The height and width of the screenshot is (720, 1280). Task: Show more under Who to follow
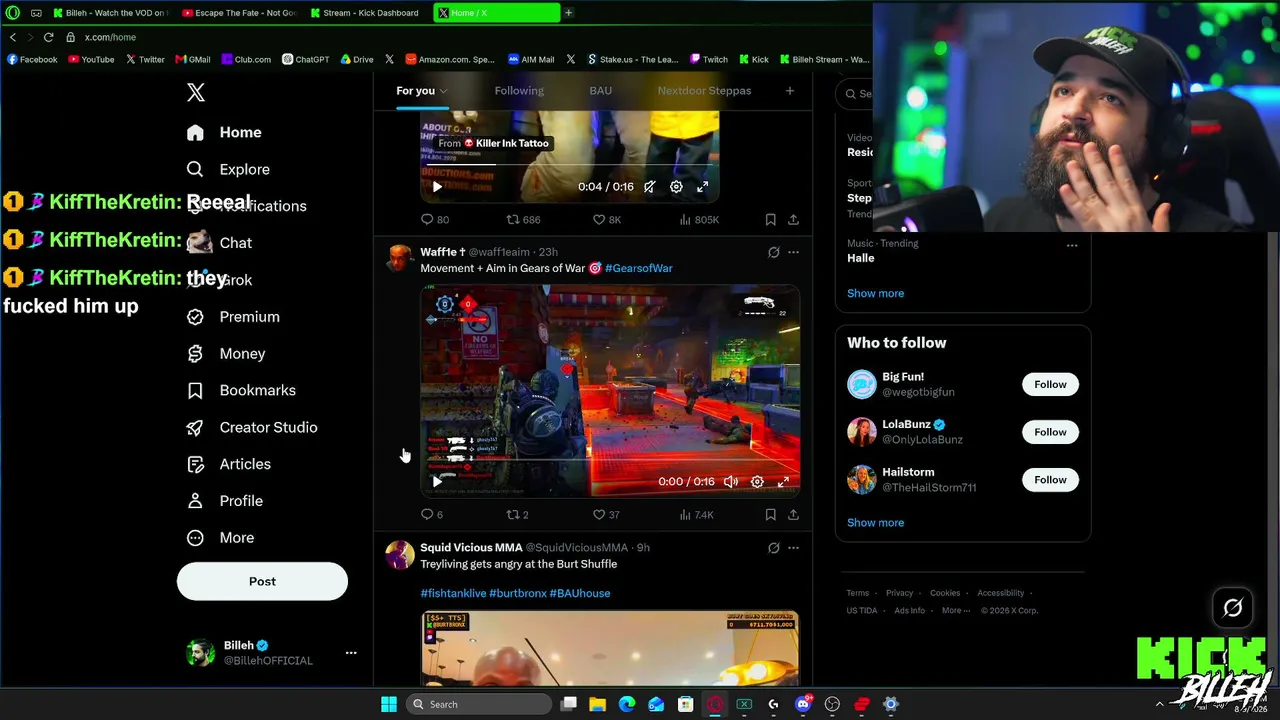tap(875, 523)
